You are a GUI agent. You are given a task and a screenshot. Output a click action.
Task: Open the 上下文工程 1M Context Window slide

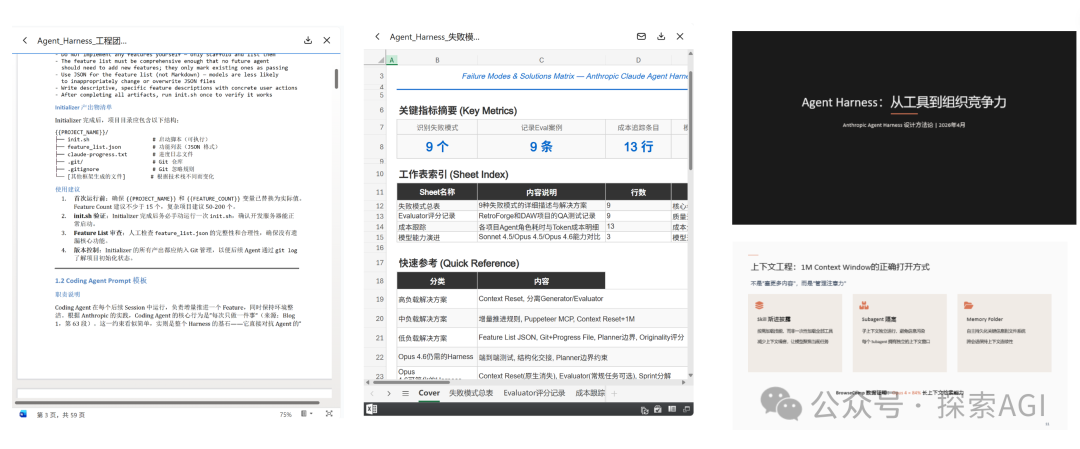coord(900,335)
